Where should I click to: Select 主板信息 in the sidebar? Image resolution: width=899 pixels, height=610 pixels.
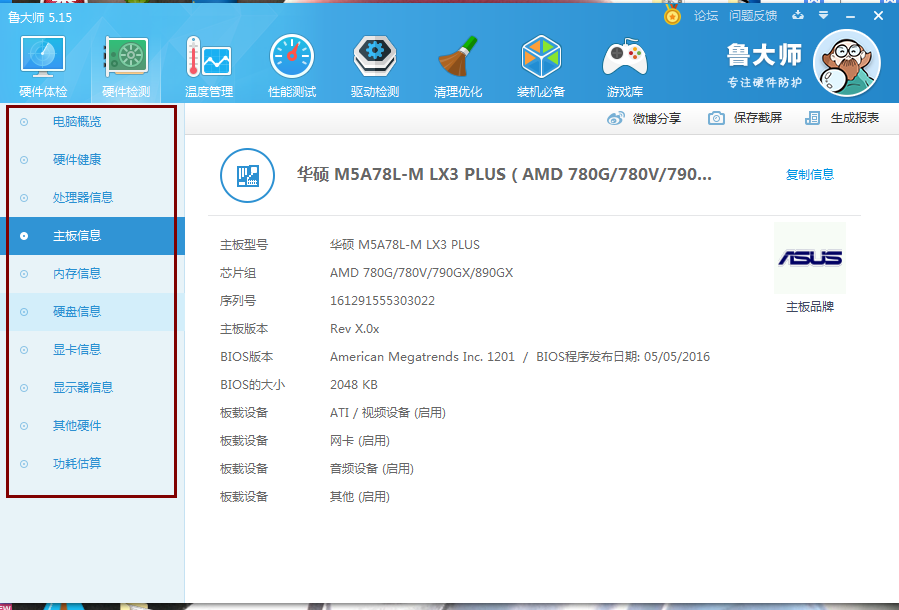pyautogui.click(x=92, y=236)
